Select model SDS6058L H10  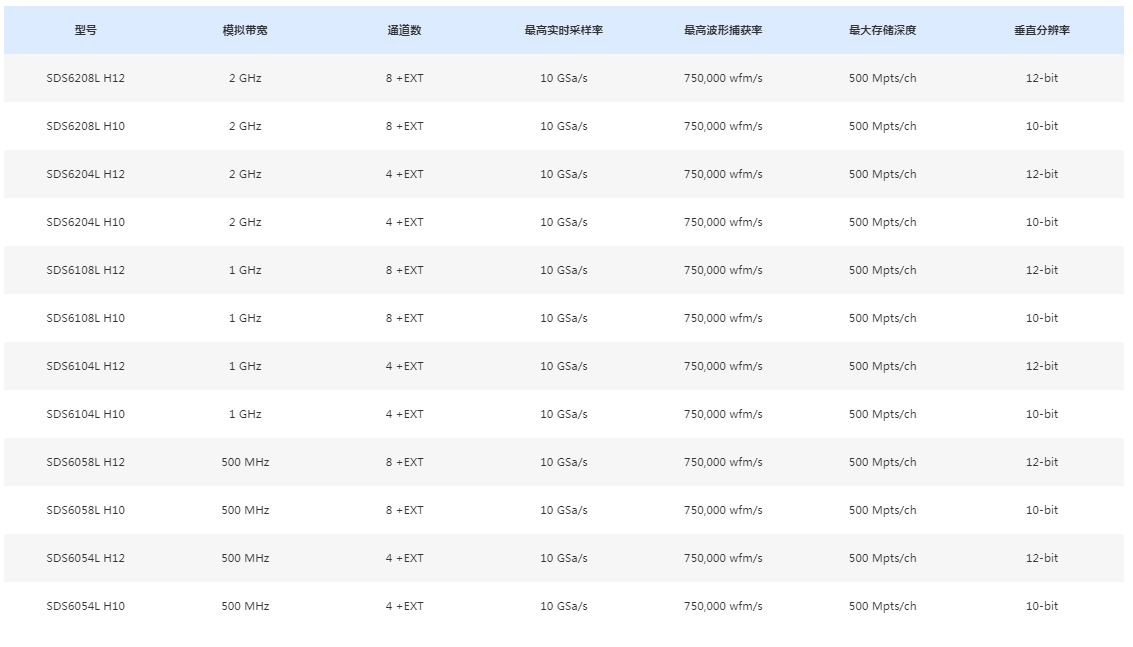85,510
